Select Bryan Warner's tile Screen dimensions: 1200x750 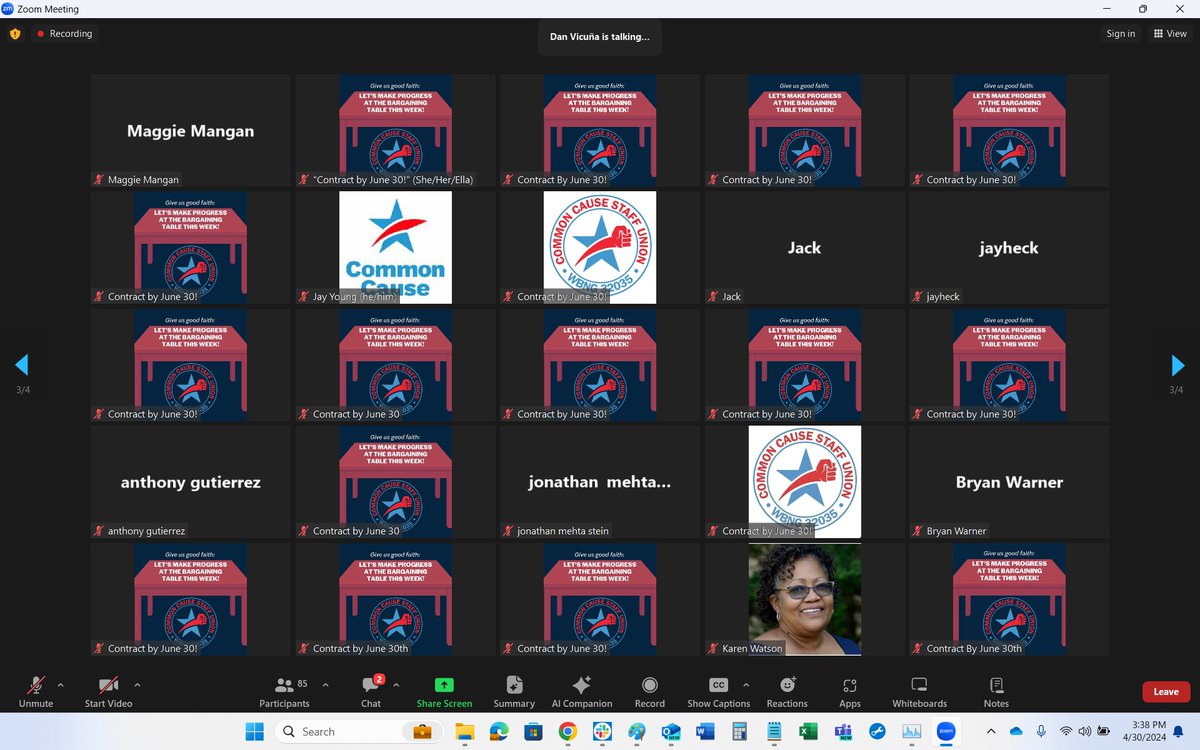(1008, 482)
